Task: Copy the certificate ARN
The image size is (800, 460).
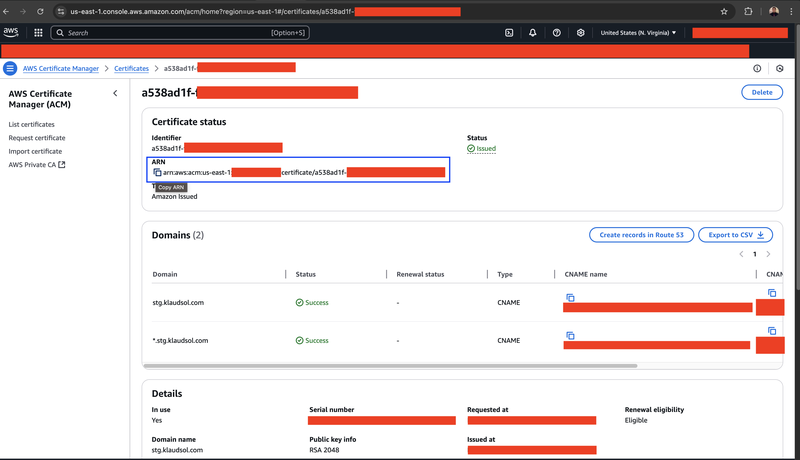Action: (157, 172)
